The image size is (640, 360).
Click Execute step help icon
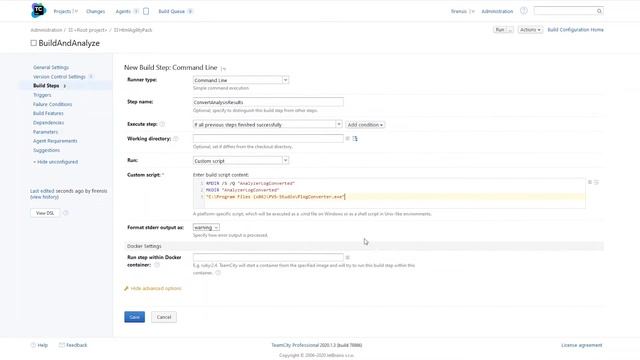point(162,124)
